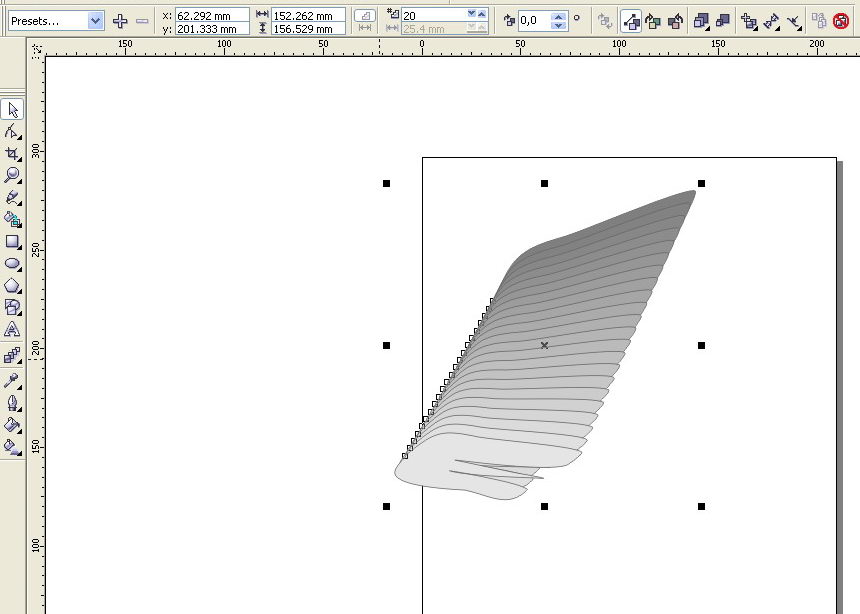860x614 pixels.
Task: Switch to Clockwise Blend
Action: pos(653,20)
